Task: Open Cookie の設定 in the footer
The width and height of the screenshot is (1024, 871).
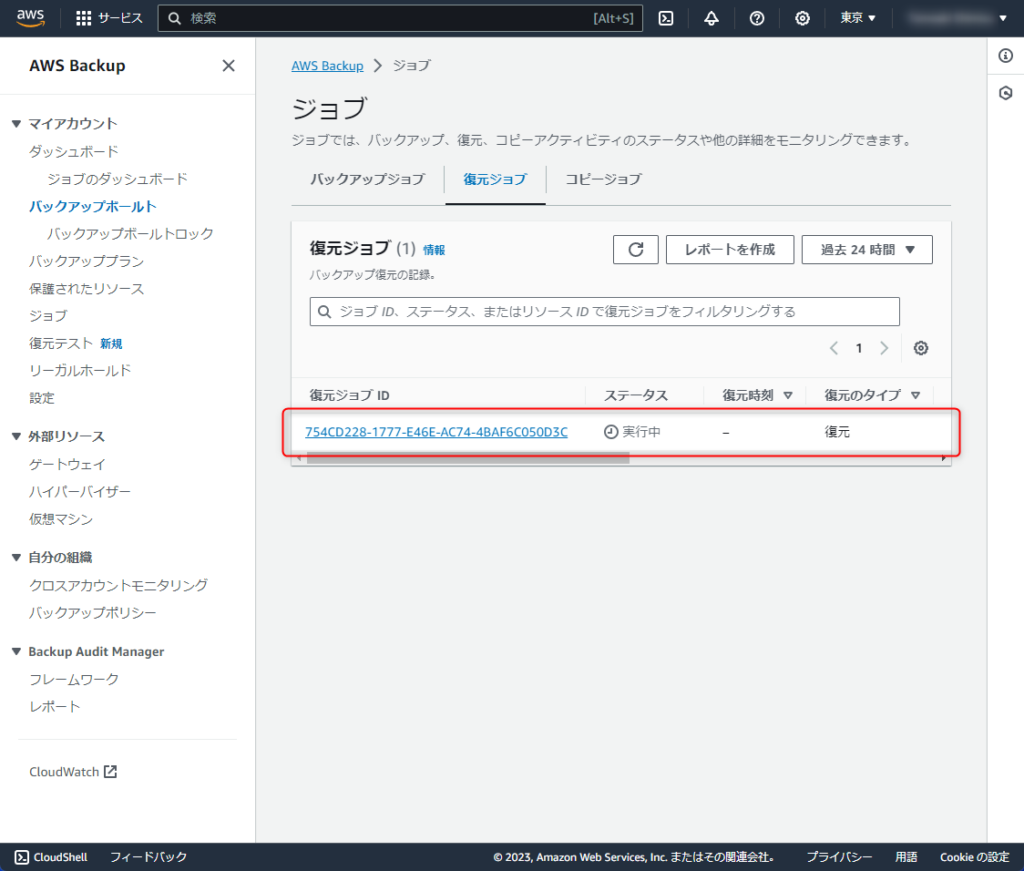Action: pos(974,857)
